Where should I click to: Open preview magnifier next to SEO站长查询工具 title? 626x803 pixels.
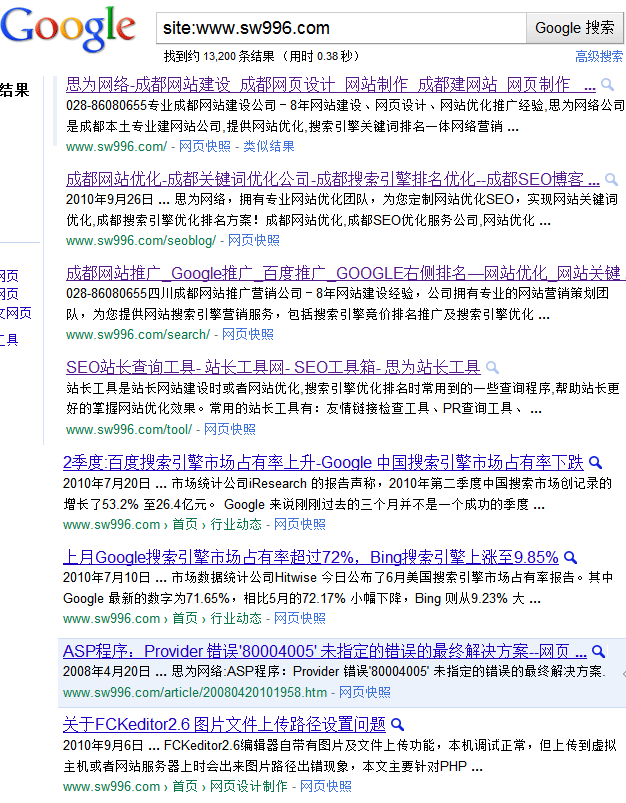(x=492, y=367)
